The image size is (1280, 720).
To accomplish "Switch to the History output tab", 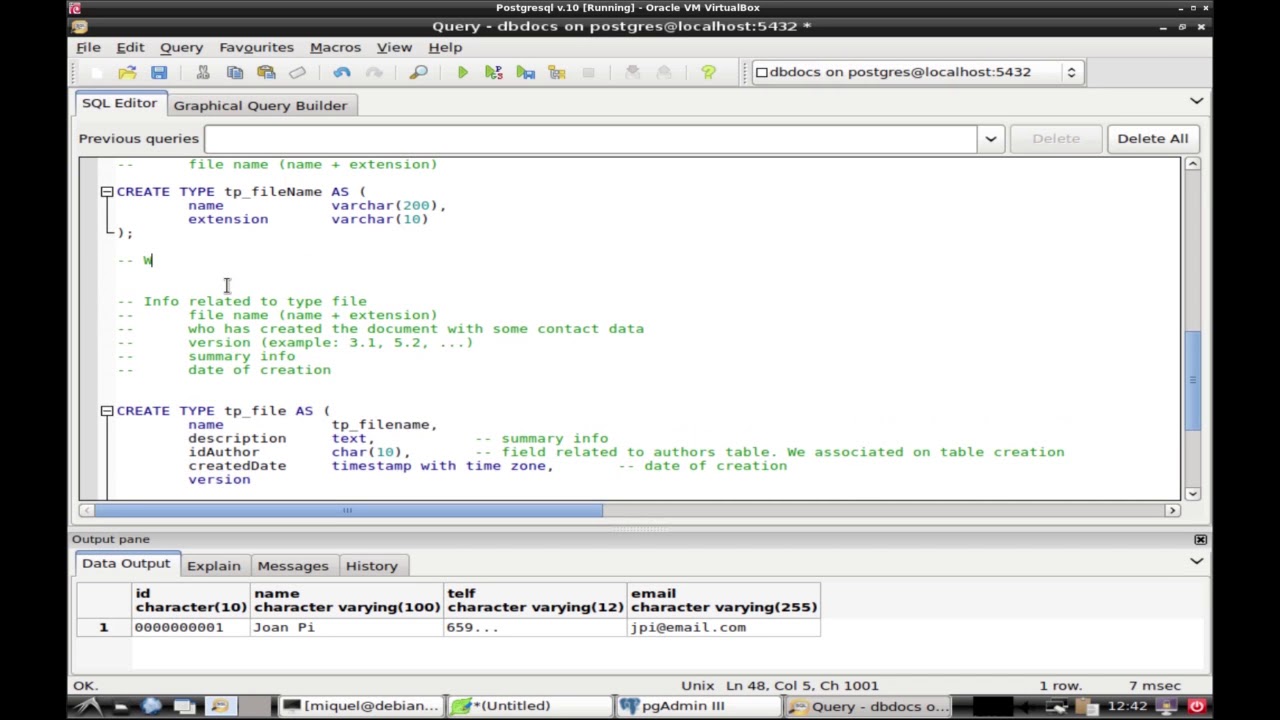I will [x=371, y=566].
